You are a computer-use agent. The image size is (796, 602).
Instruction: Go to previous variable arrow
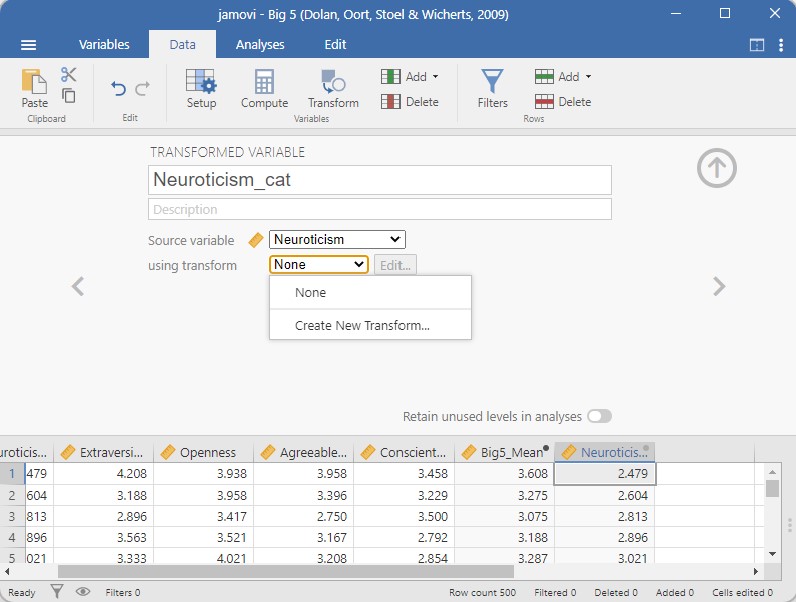[x=78, y=286]
